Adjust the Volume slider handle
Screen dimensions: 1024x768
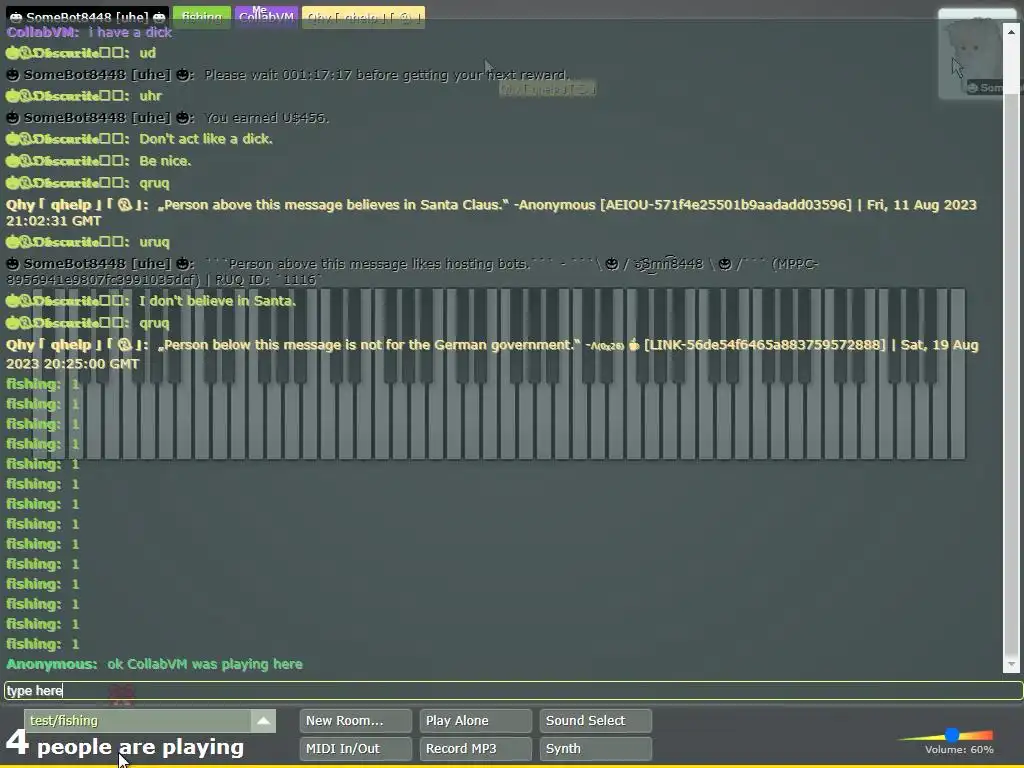(952, 735)
